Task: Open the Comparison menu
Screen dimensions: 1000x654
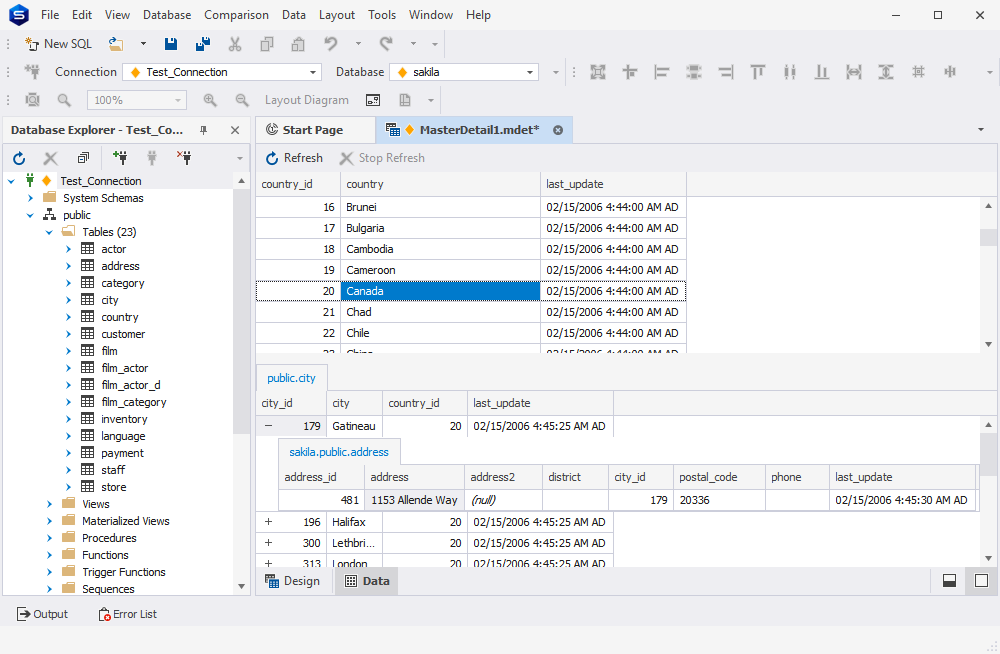Action: click(236, 15)
